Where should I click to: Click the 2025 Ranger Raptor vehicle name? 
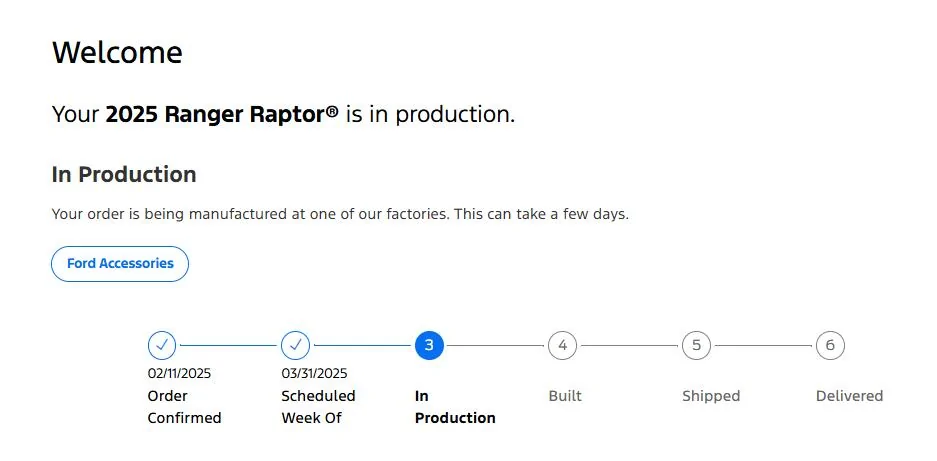[x=222, y=114]
